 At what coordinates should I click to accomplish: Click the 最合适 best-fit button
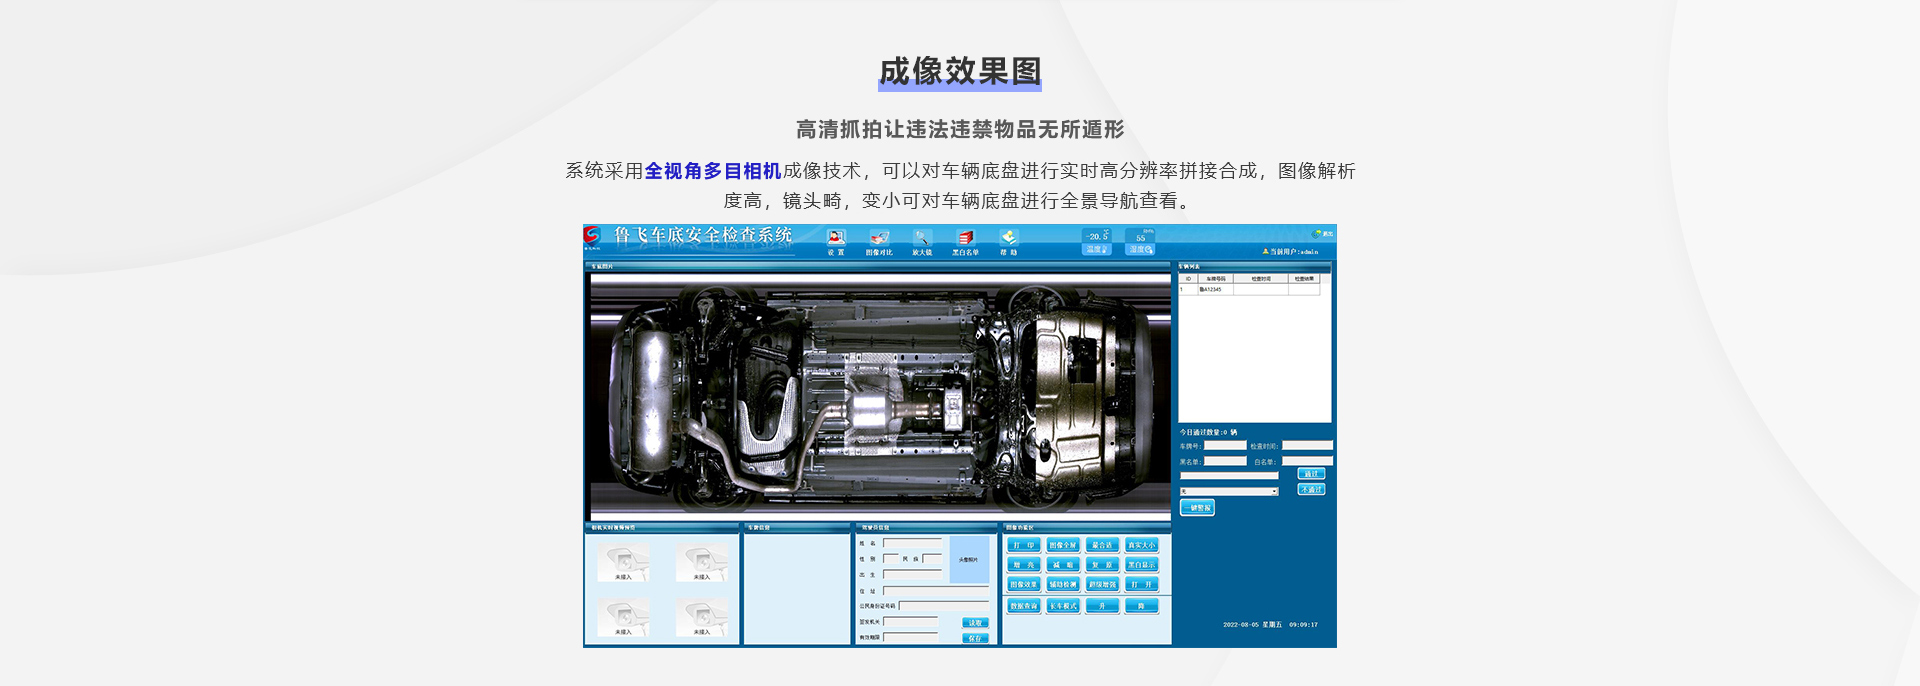(1102, 545)
